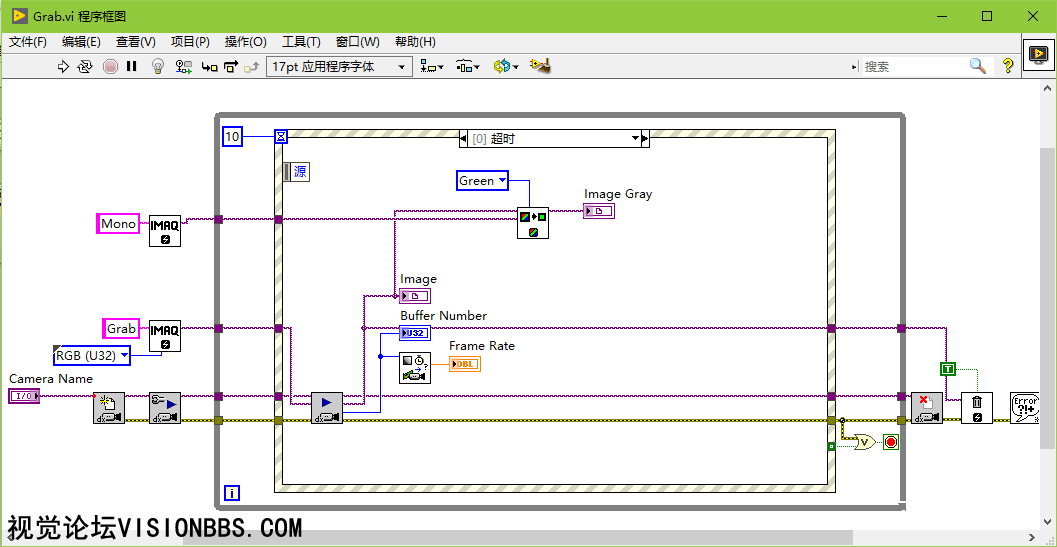This screenshot has height=547, width=1057.
Task: Open the 17pt application font dropdown
Action: (x=339, y=66)
